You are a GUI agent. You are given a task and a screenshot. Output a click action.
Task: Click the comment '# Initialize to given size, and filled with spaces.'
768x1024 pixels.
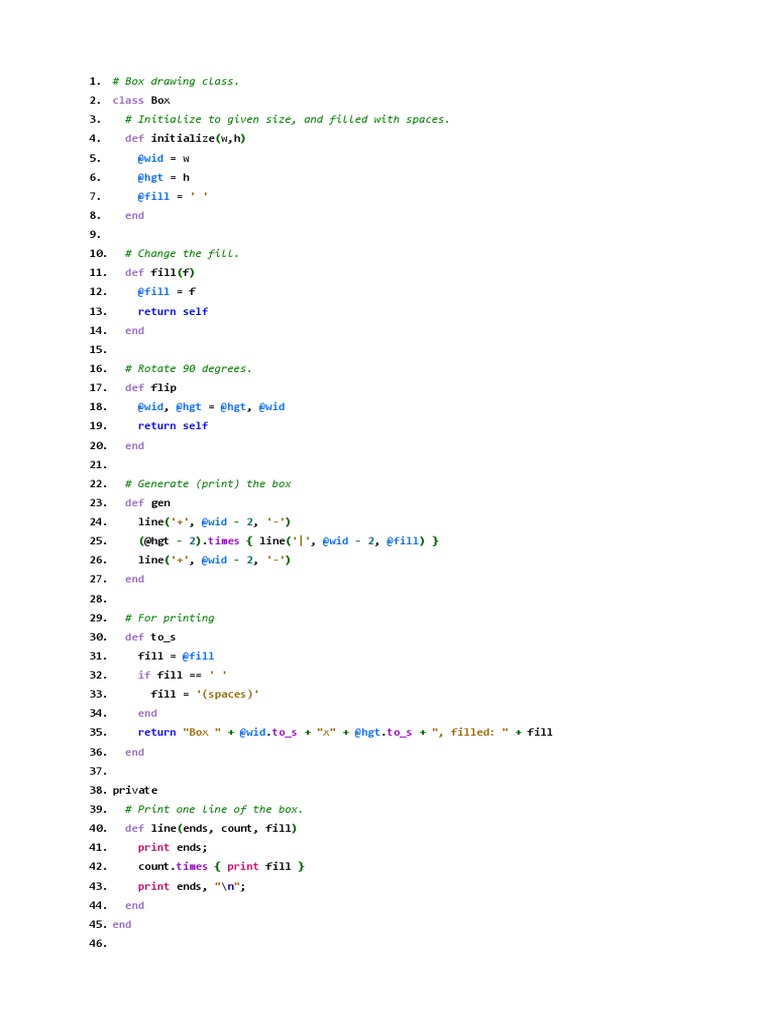[x=287, y=119]
